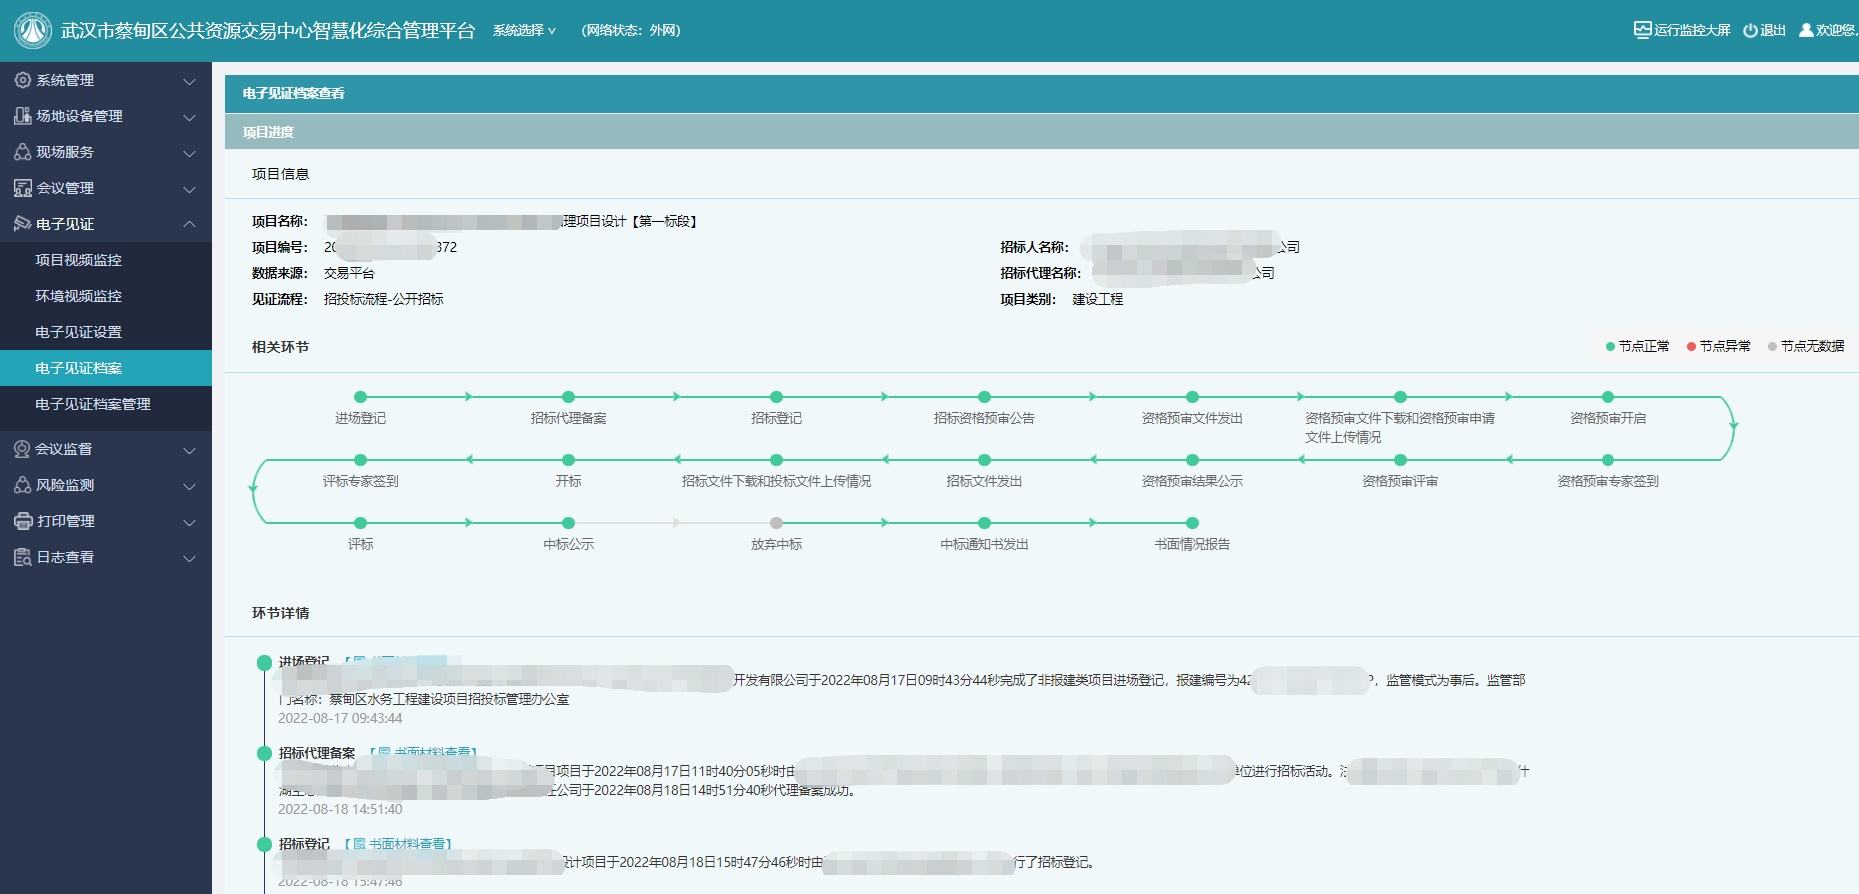The width and height of the screenshot is (1859, 894).
Task: Select the 开标 process node
Action: [x=569, y=460]
